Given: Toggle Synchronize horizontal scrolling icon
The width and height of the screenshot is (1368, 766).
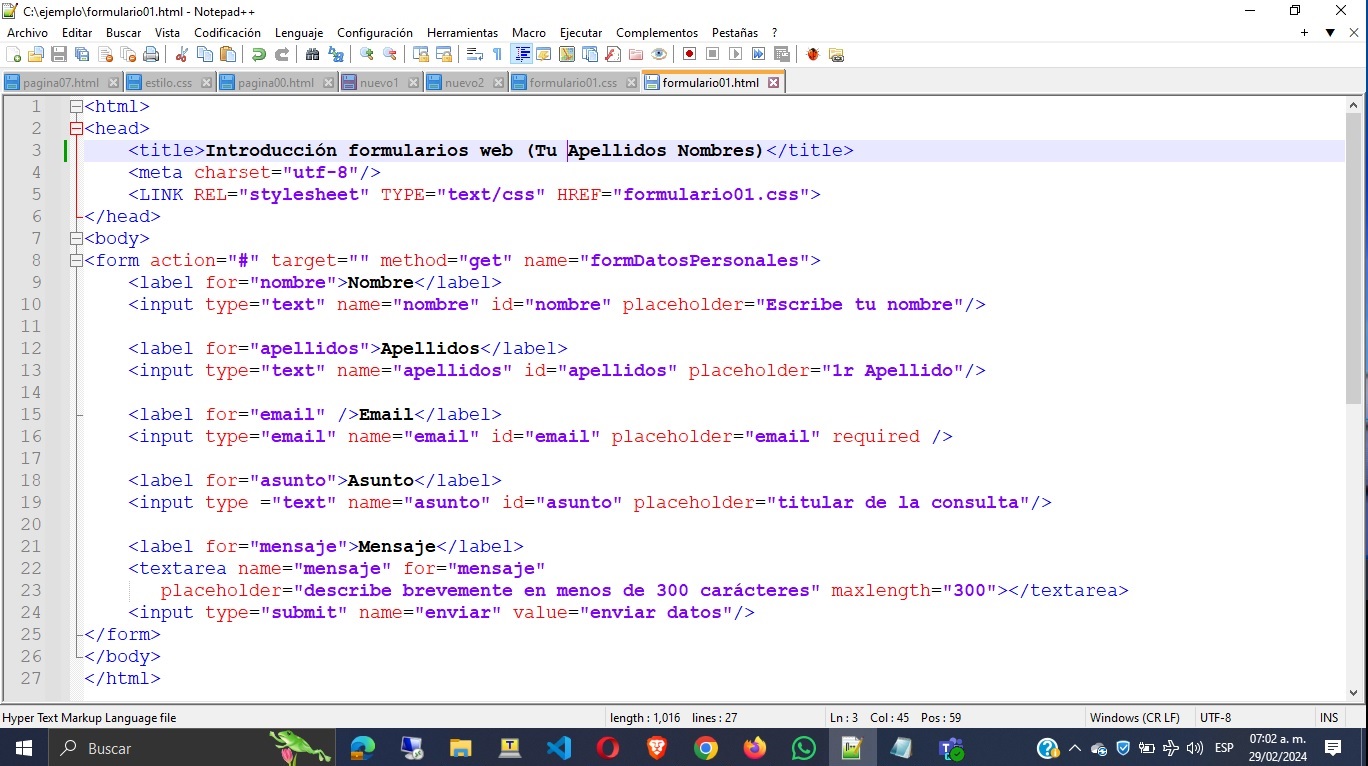Looking at the screenshot, I should coord(444,54).
